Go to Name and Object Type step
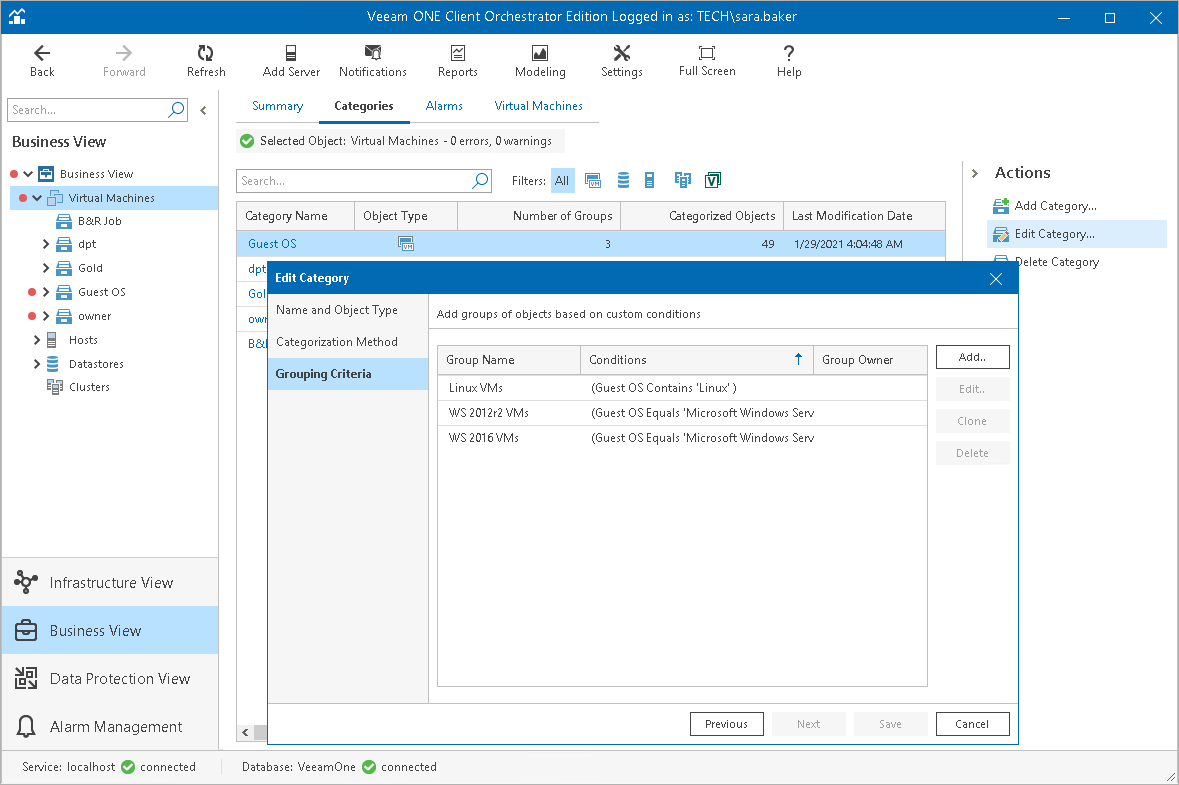1179x785 pixels. coord(348,310)
